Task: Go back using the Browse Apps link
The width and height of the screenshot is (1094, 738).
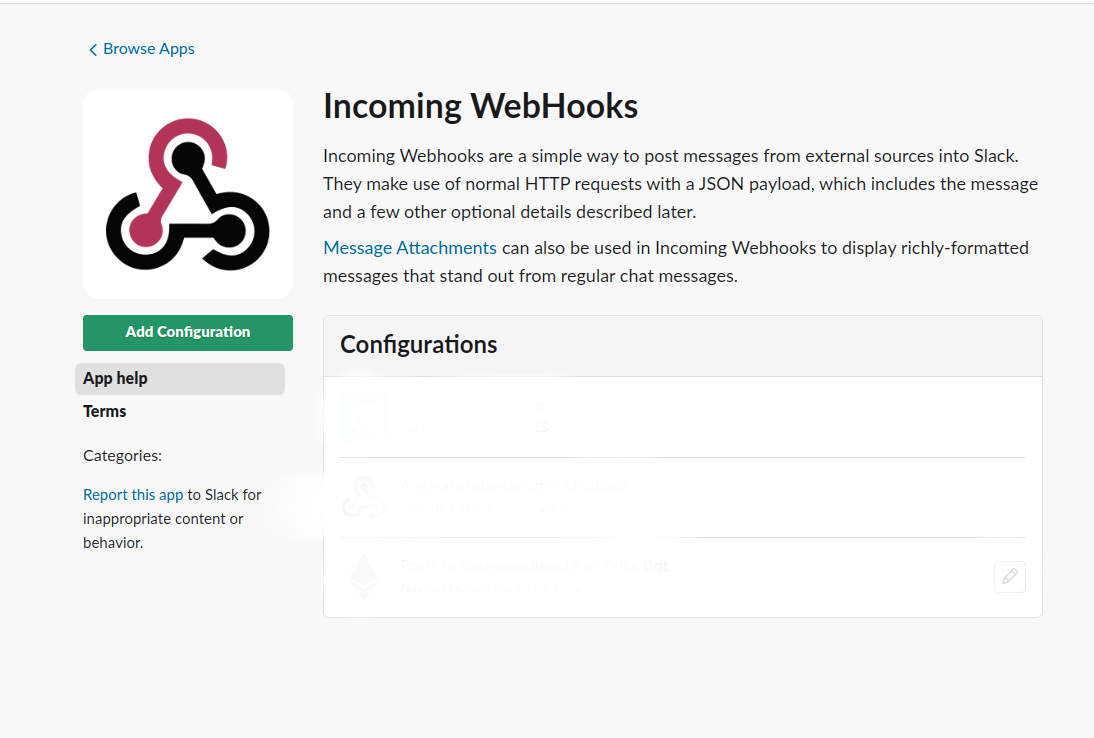Action: (148, 49)
